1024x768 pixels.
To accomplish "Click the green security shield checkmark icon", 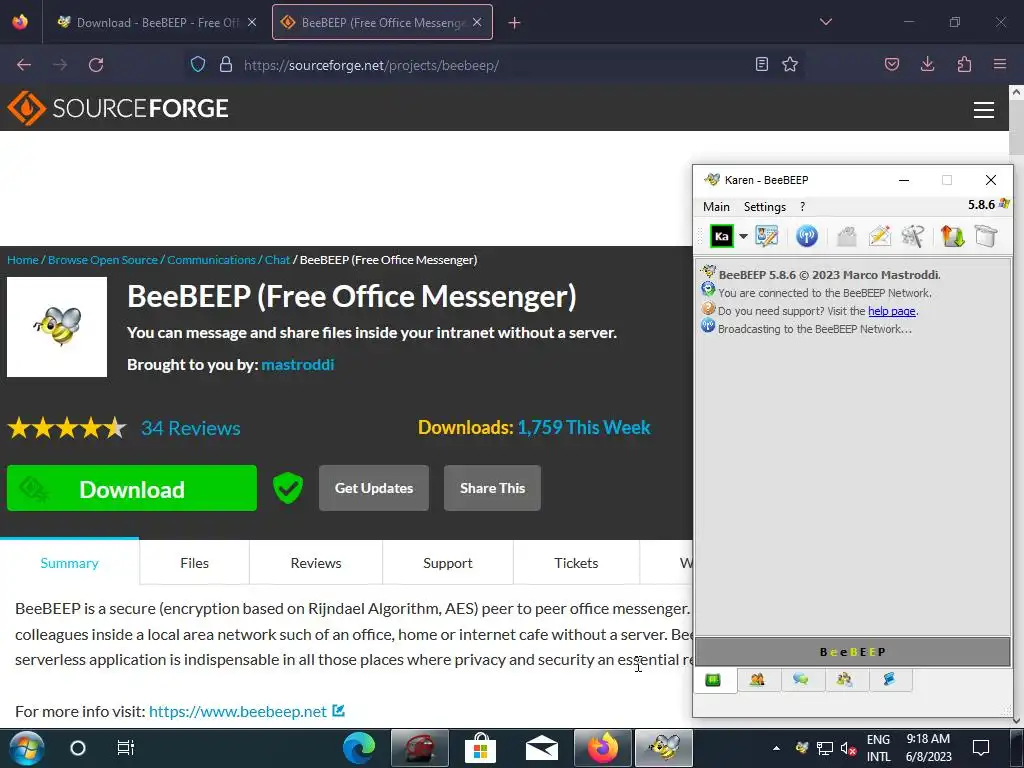I will click(288, 488).
